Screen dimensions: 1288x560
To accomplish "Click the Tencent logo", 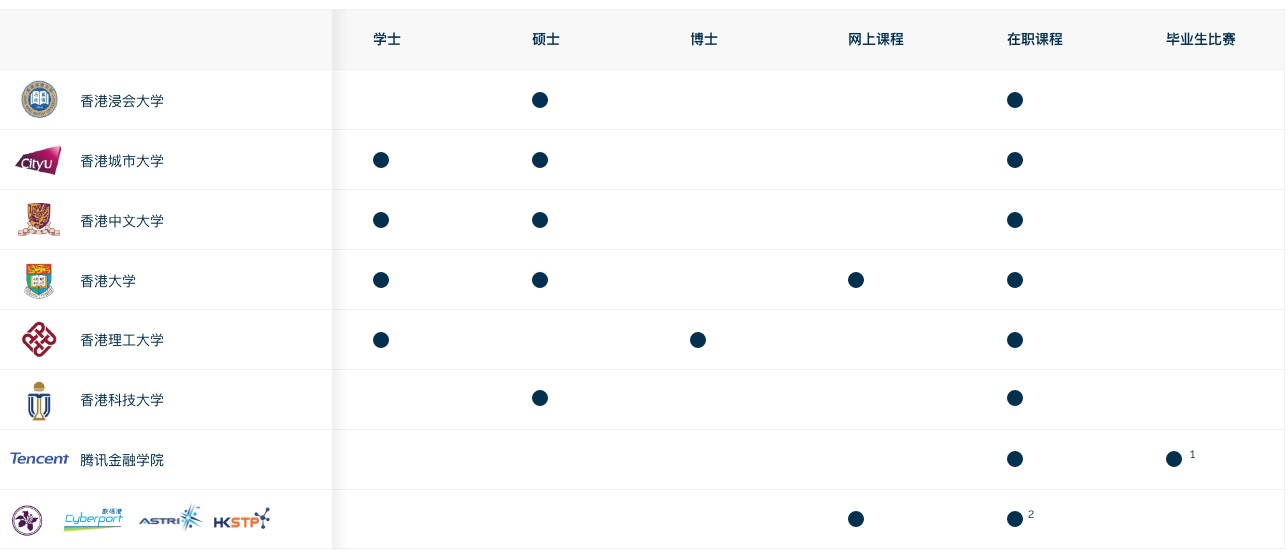I will (39, 459).
